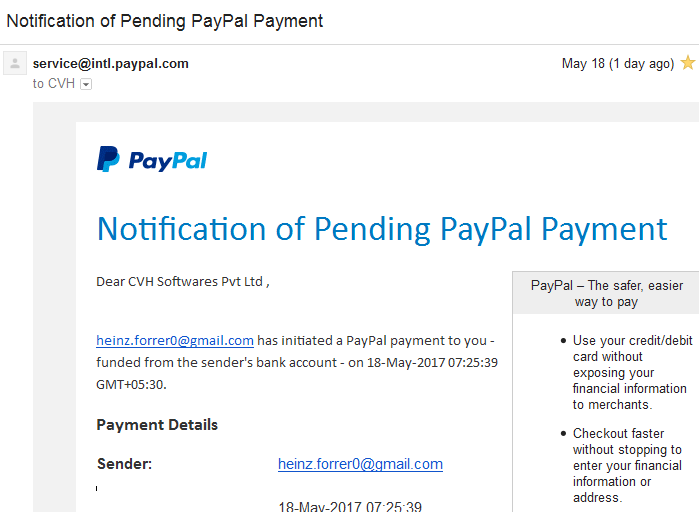Click the large blue notification heading
Image resolution: width=699 pixels, height=512 pixels.
(382, 229)
